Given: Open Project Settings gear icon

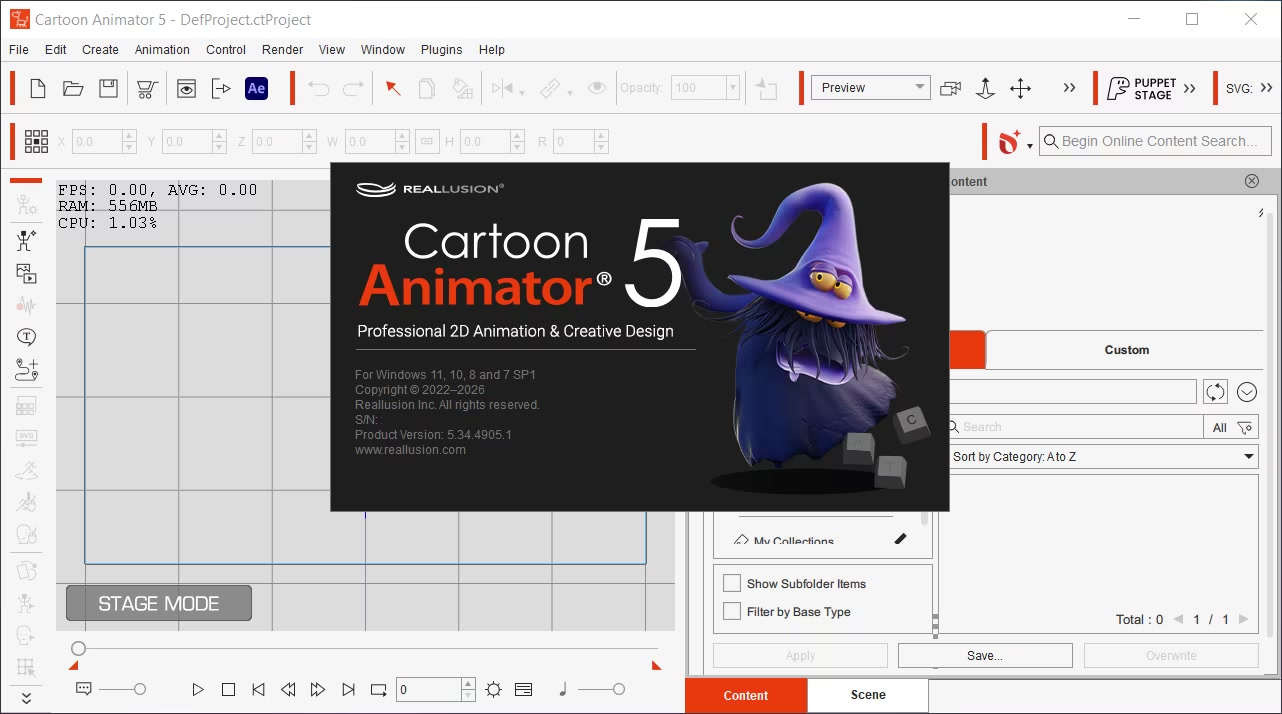Looking at the screenshot, I should tap(493, 689).
